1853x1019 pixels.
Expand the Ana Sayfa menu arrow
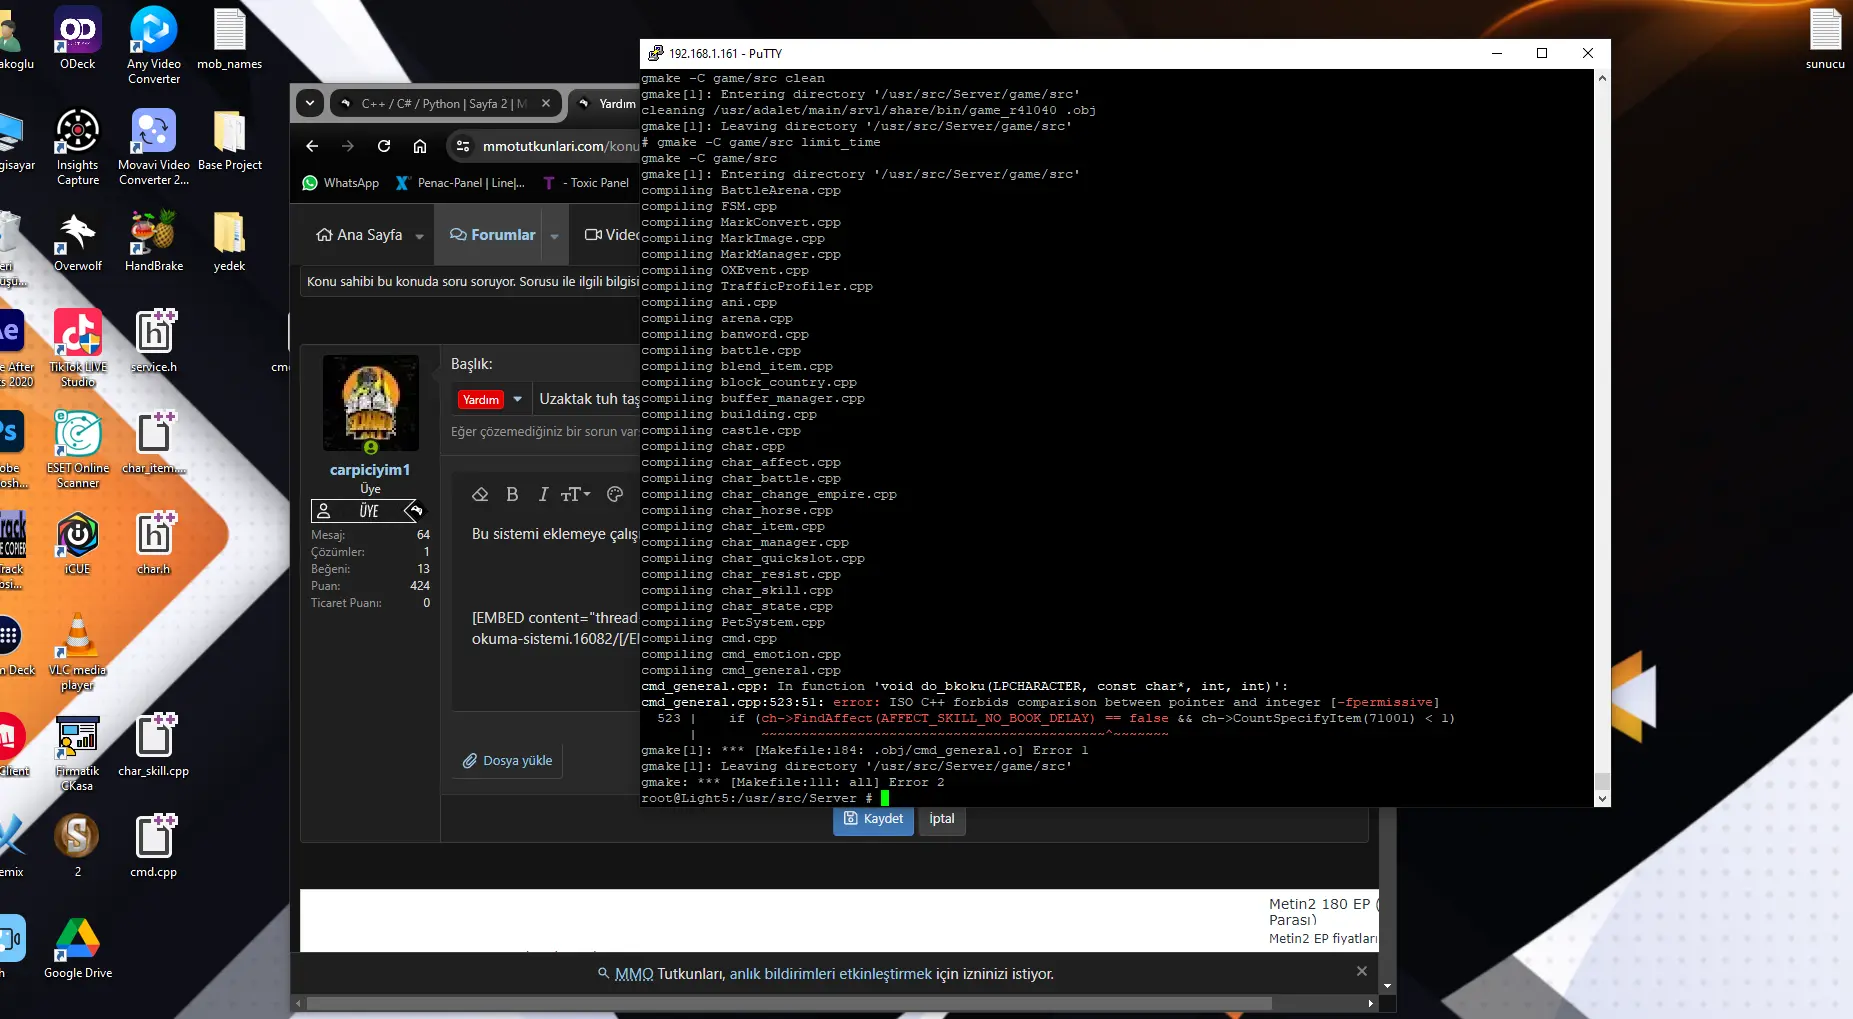419,236
